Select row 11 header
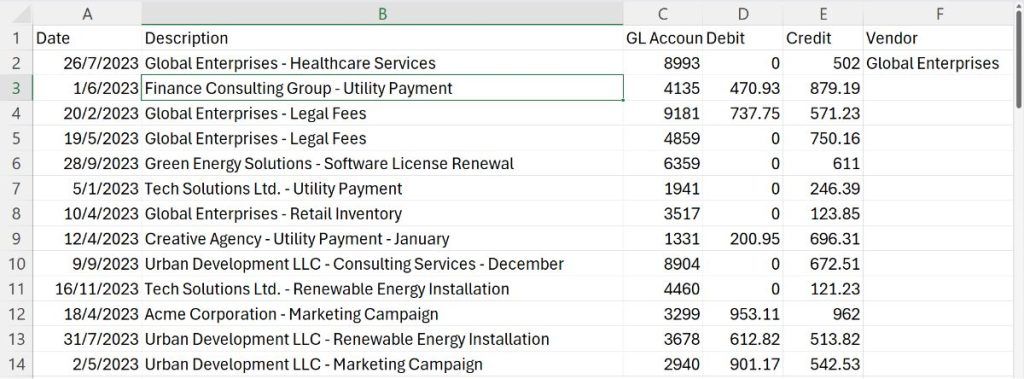The height and width of the screenshot is (379, 1024). [x=16, y=289]
